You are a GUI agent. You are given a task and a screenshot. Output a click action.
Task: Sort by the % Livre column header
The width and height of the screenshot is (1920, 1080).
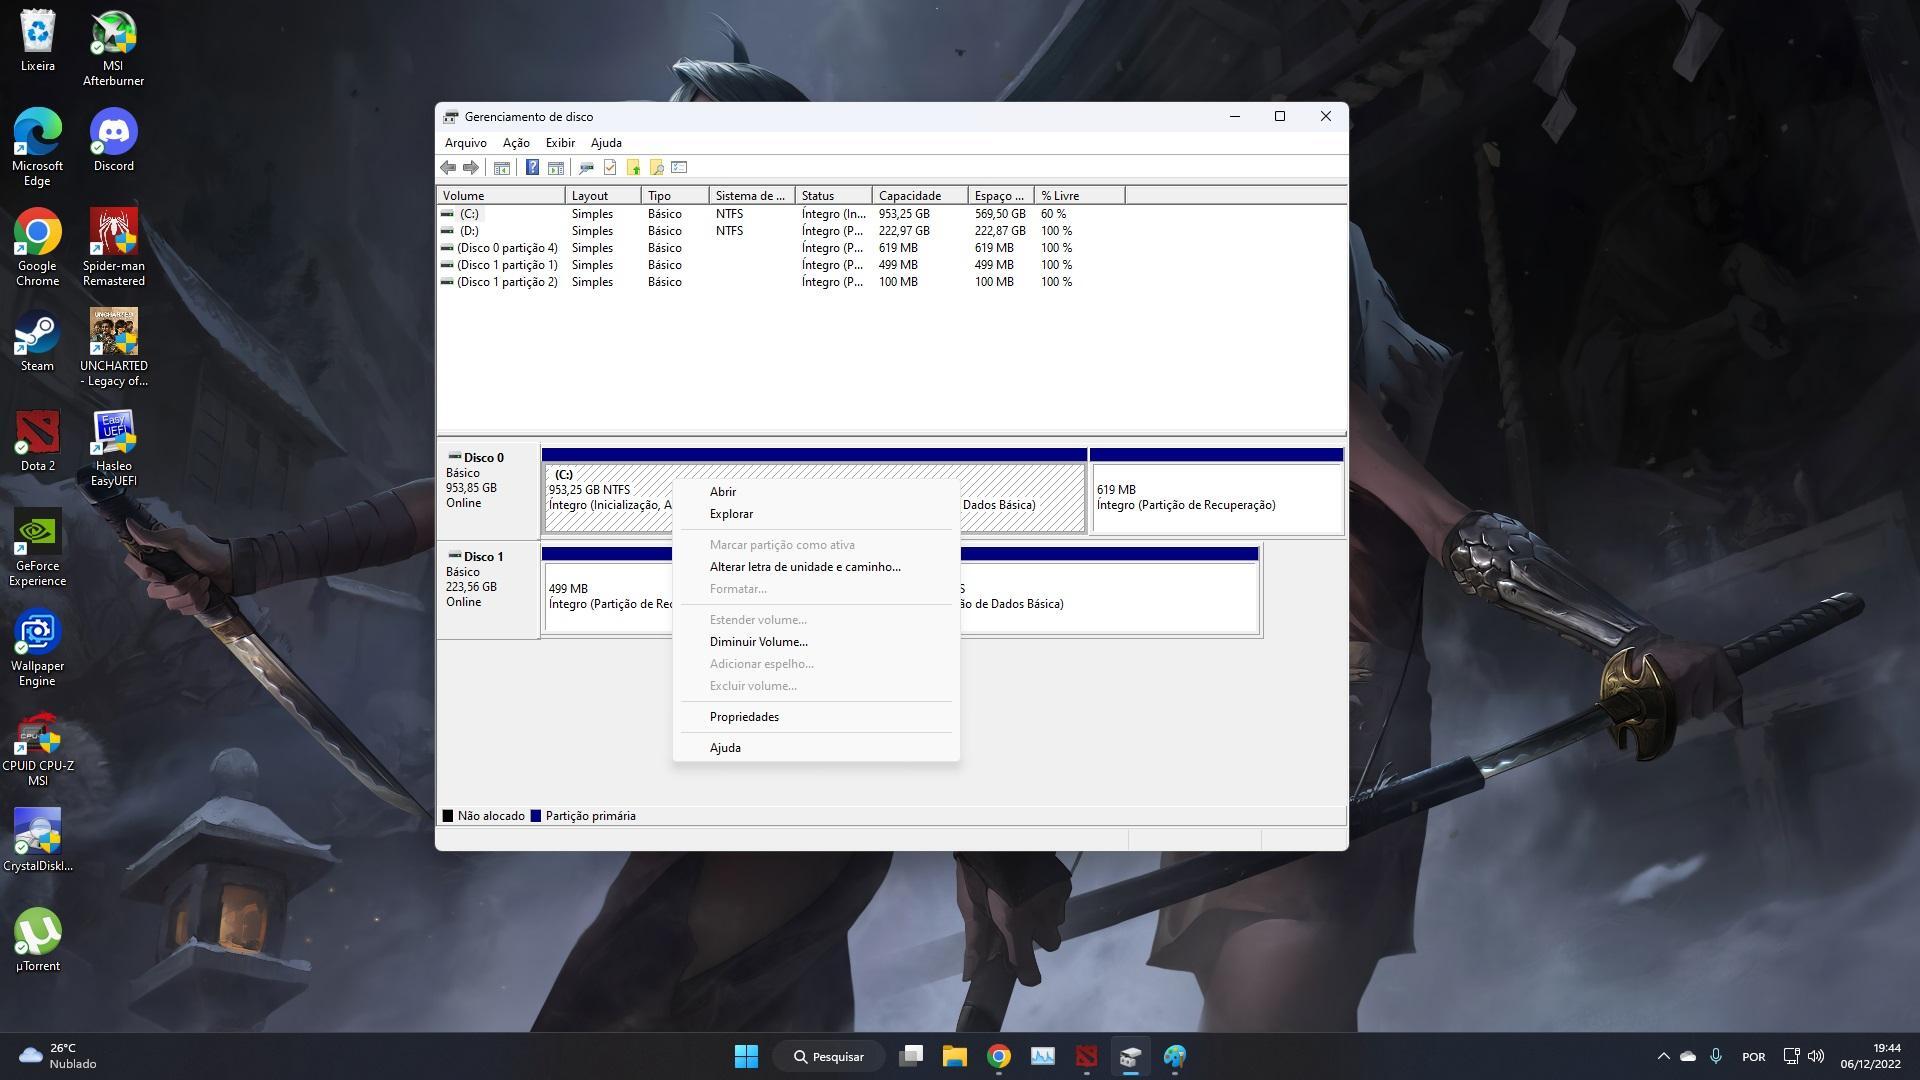point(1079,196)
